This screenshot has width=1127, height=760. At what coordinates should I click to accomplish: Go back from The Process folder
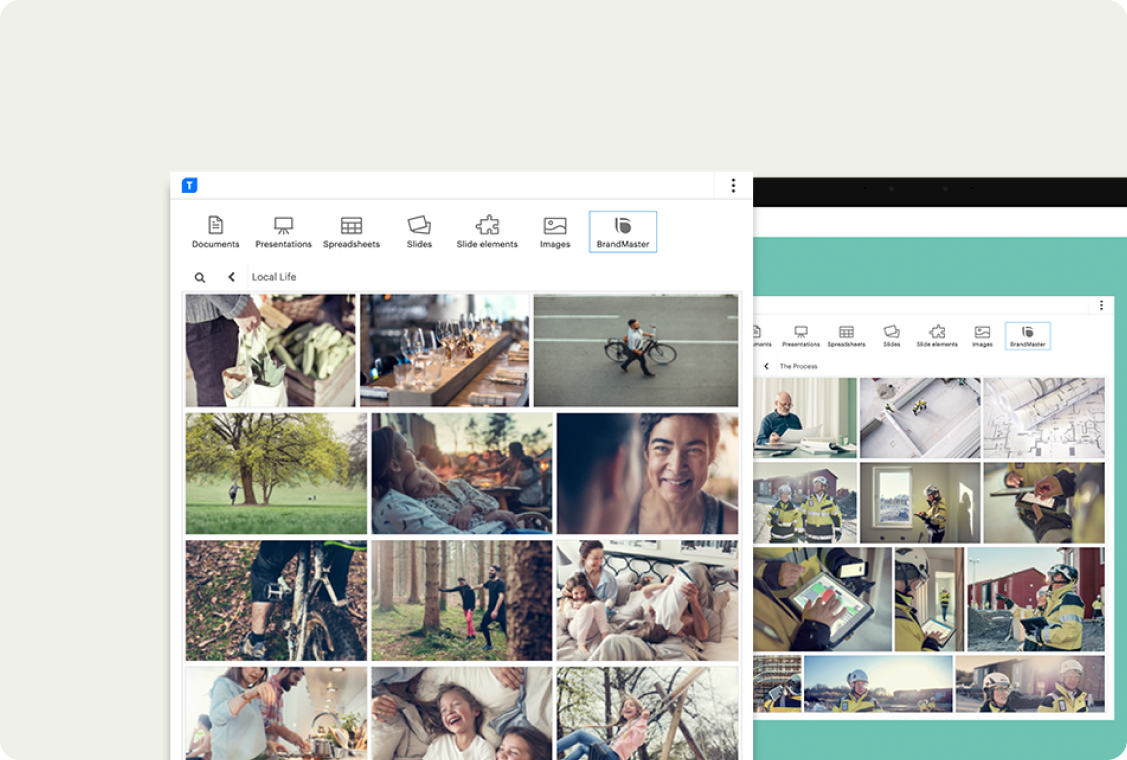point(767,366)
